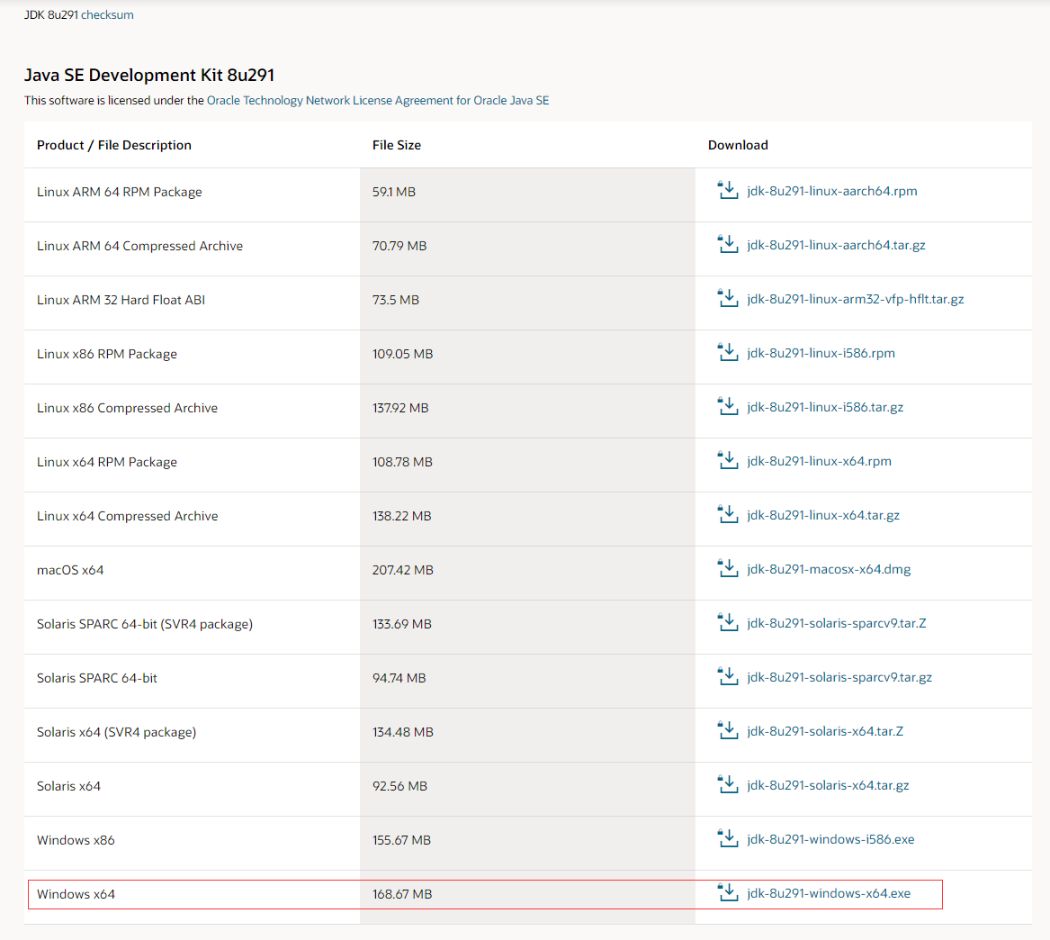This screenshot has width=1050, height=940.
Task: Click download icon for jdk-8u291-linux-i586.rpm
Action: [x=727, y=352]
